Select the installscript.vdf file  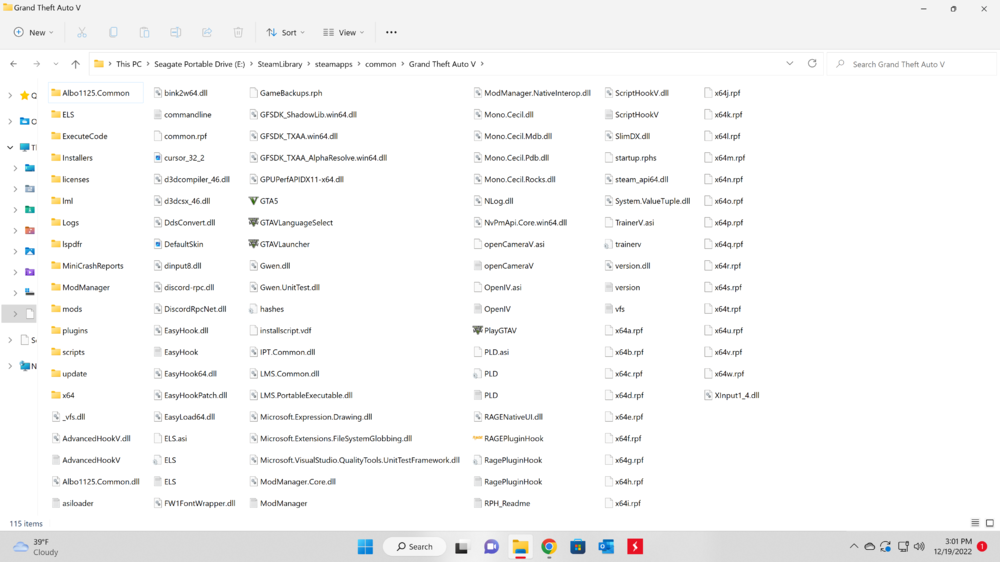click(281, 330)
